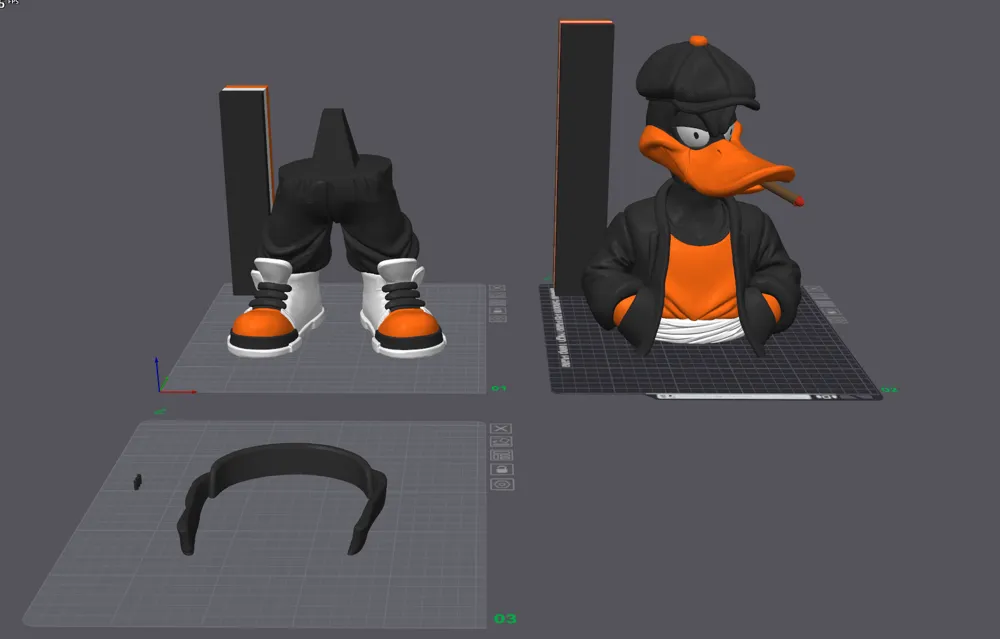Select the prime tower on plate 01
Screen dimensions: 1000x639
[245, 191]
